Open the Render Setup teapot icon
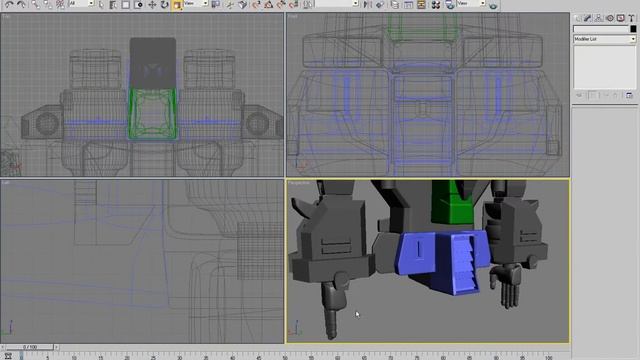640x360 pixels. [450, 4]
